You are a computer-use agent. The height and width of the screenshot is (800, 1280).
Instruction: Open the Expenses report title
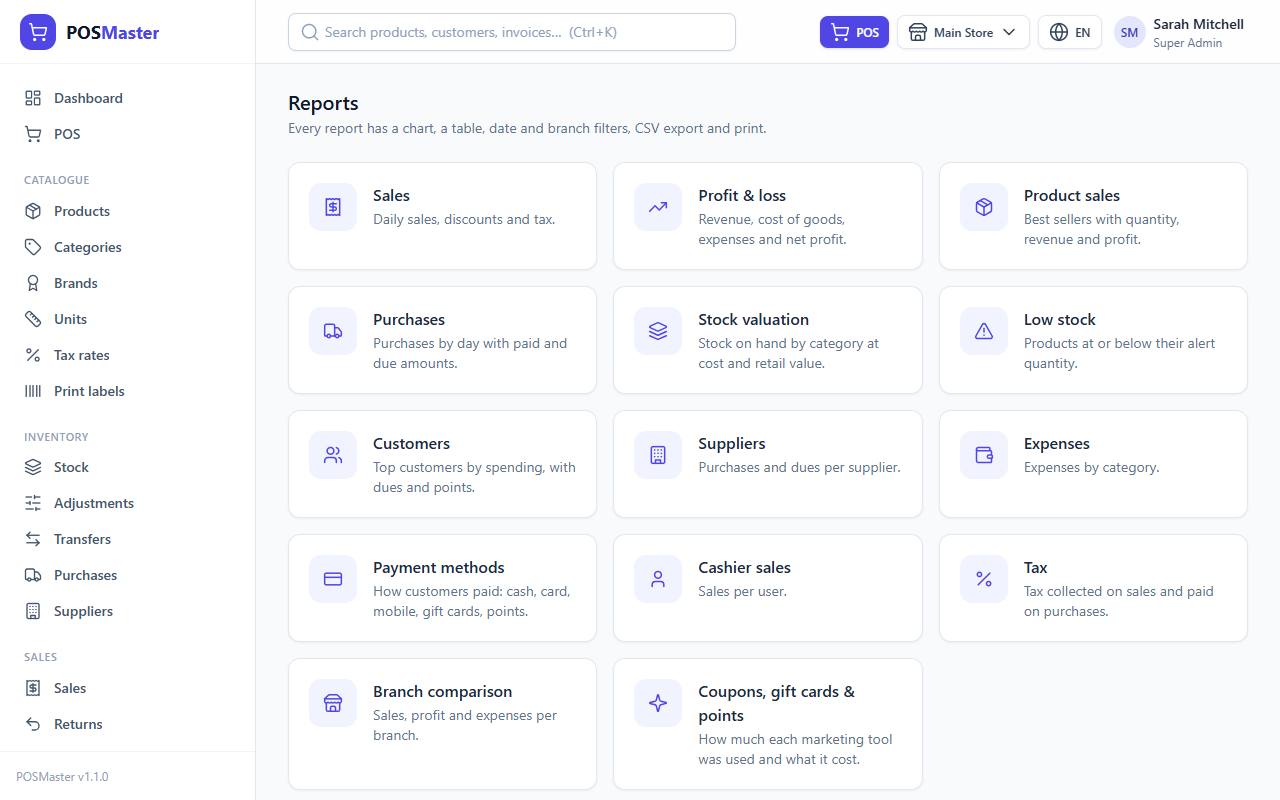pos(1056,443)
